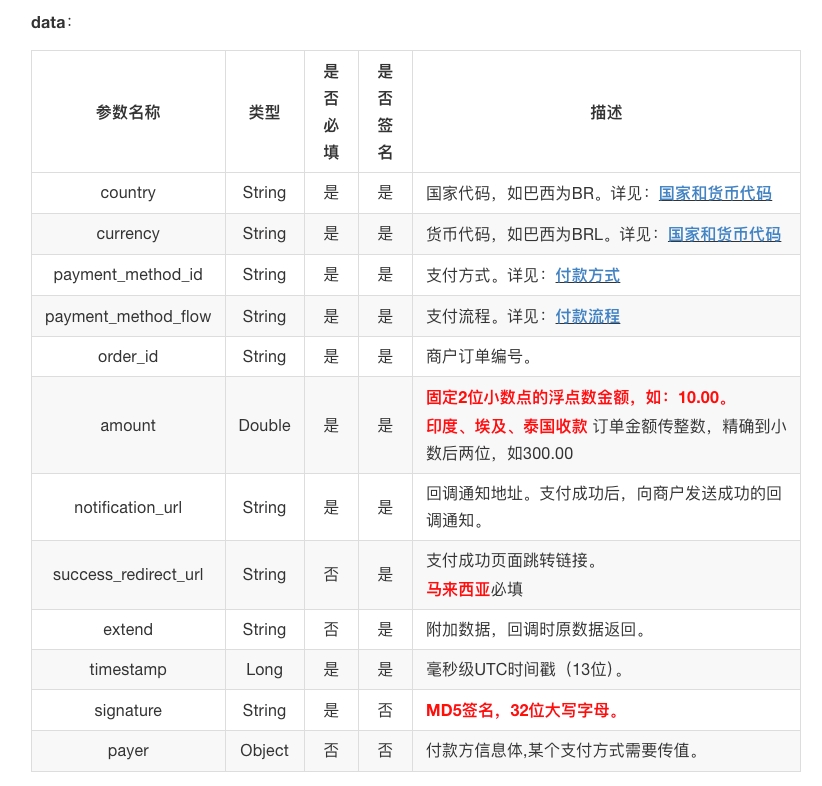822x786 pixels.
Task: Open 国家和货币代码 link in currency row
Action: tap(724, 234)
